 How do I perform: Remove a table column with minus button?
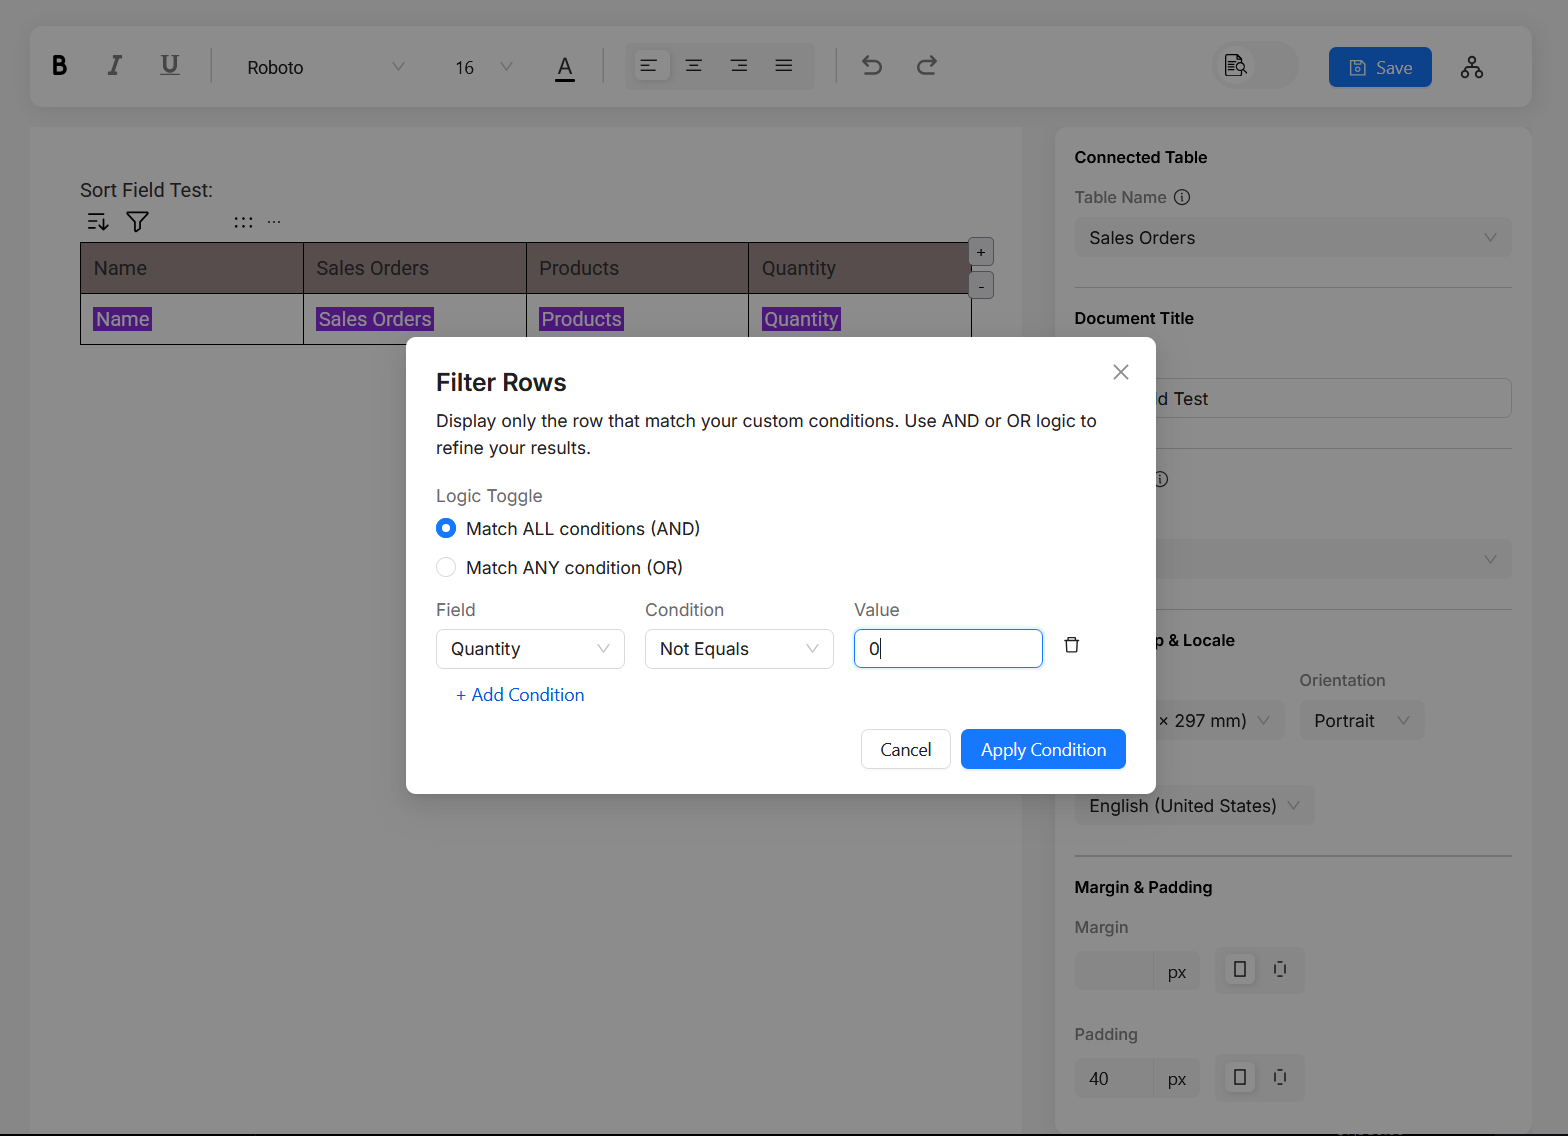981,286
